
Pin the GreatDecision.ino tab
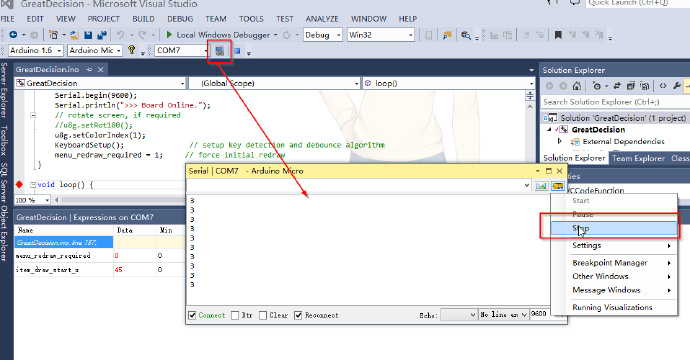89,70
